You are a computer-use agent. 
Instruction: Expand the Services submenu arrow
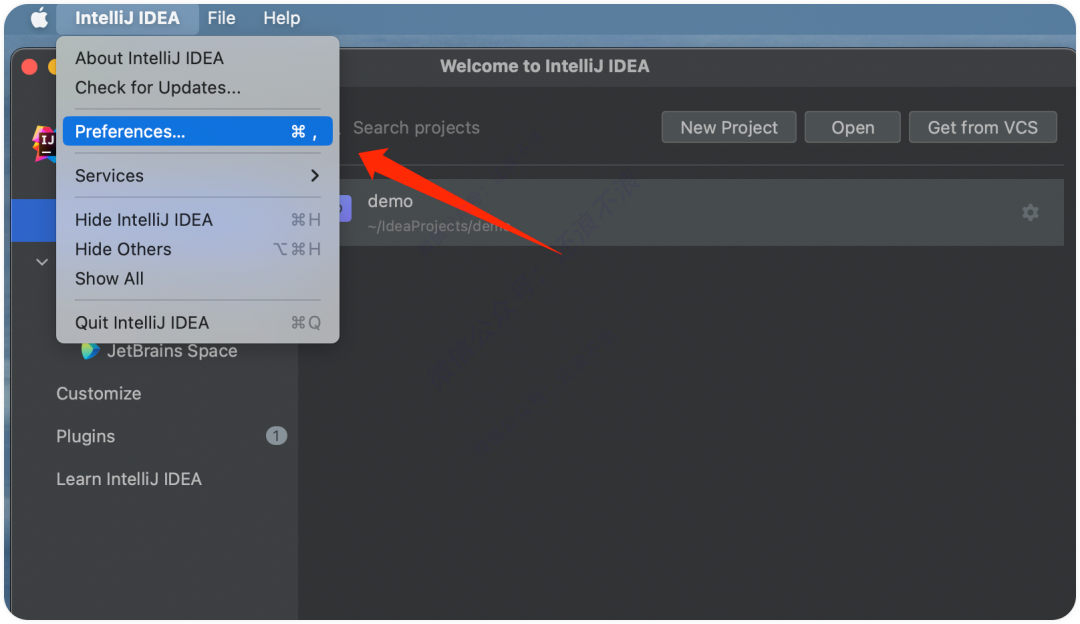(x=315, y=176)
